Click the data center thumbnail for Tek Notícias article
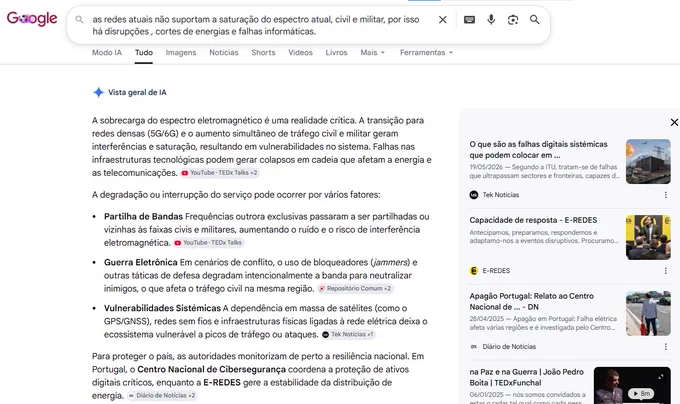The width and height of the screenshot is (680, 404). (x=648, y=161)
